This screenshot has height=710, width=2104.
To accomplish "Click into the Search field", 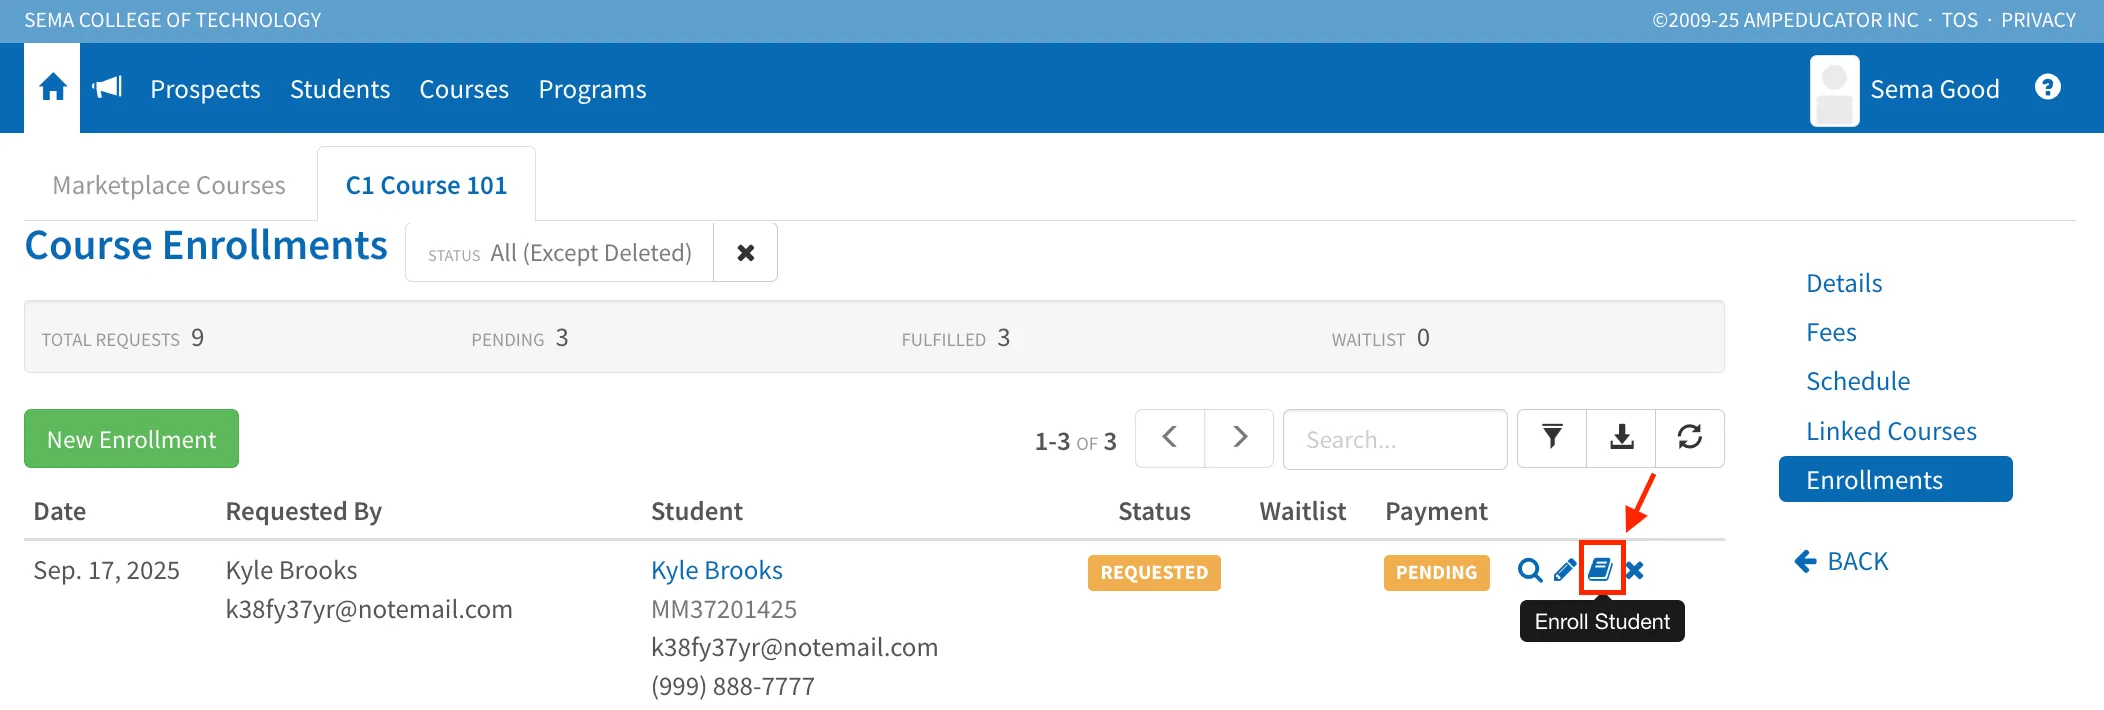I will click(x=1395, y=439).
